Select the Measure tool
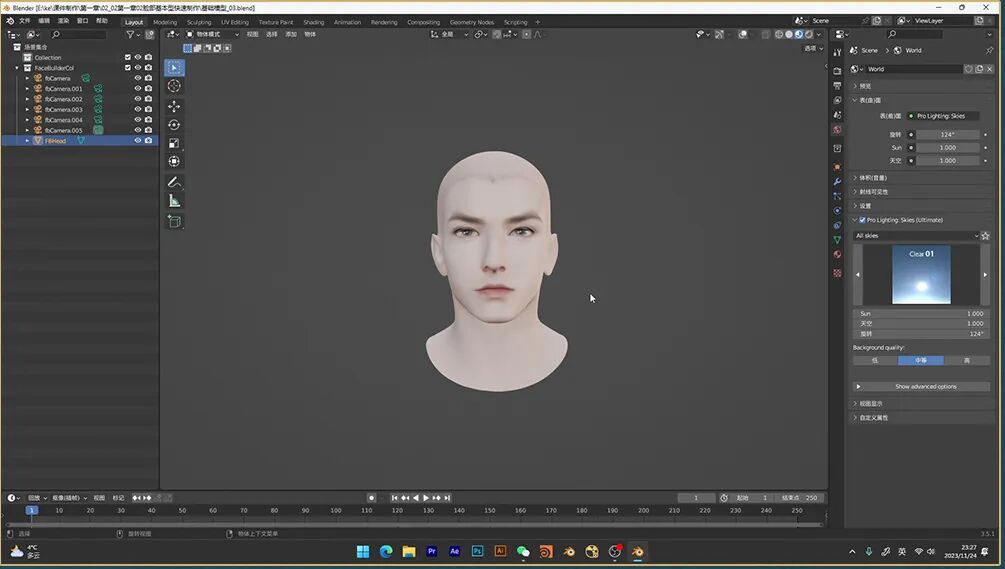The height and width of the screenshot is (569, 1005). (174, 201)
